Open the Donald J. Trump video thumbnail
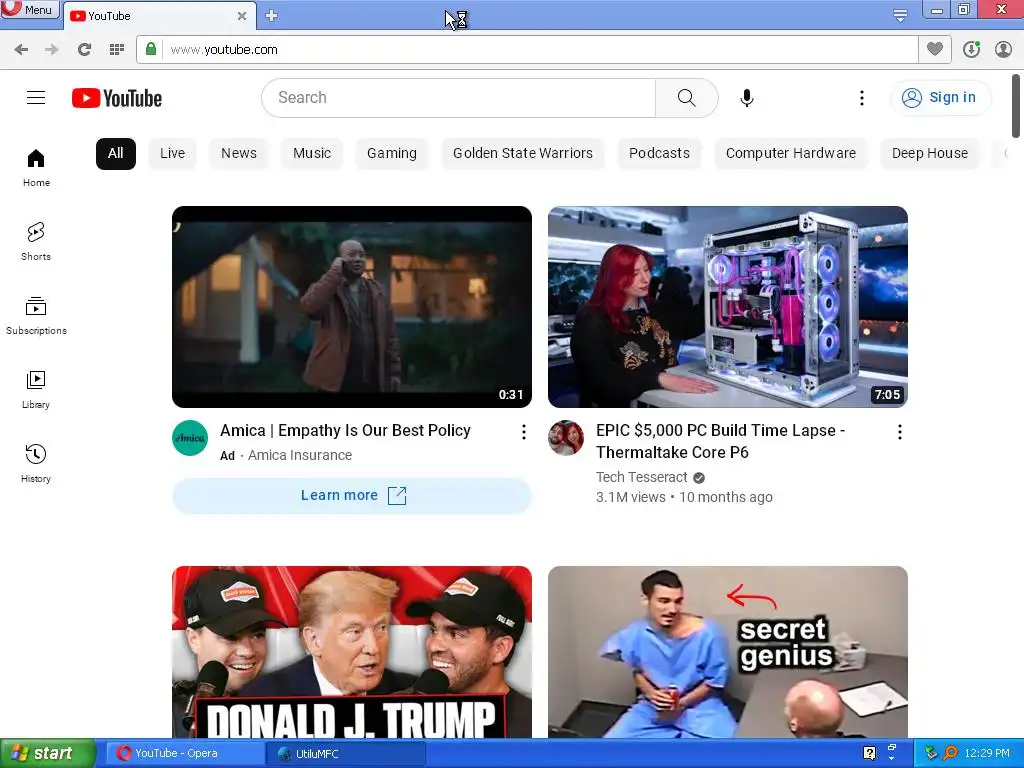Image resolution: width=1024 pixels, height=768 pixels. point(352,652)
